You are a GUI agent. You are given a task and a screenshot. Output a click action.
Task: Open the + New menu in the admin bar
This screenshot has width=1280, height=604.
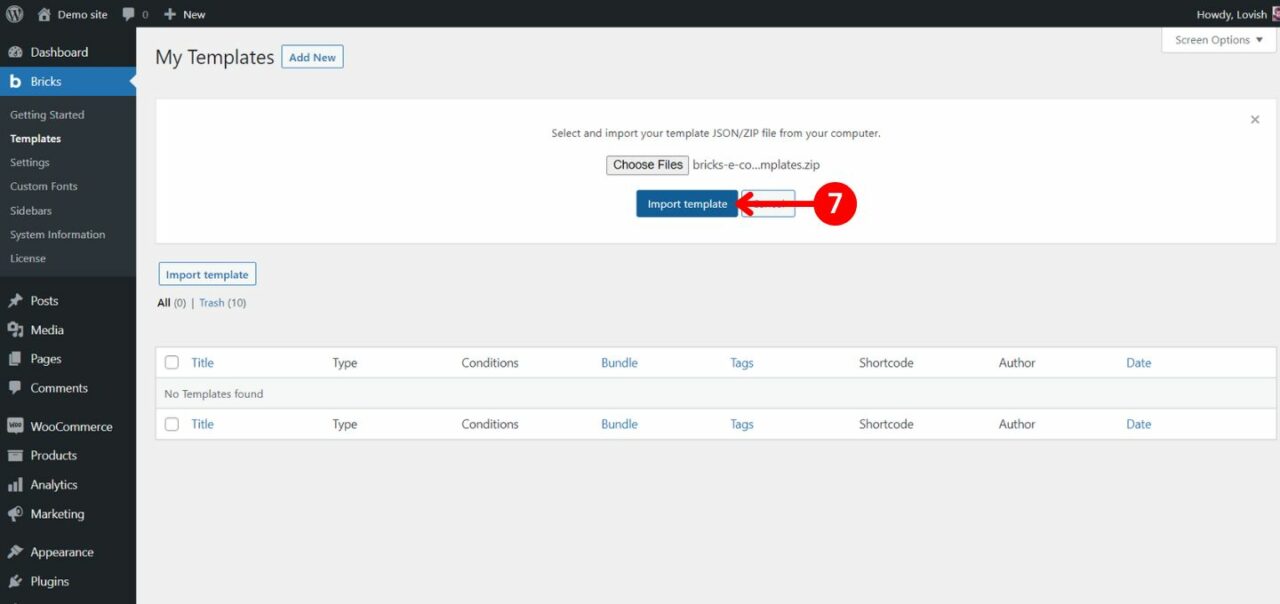(184, 14)
